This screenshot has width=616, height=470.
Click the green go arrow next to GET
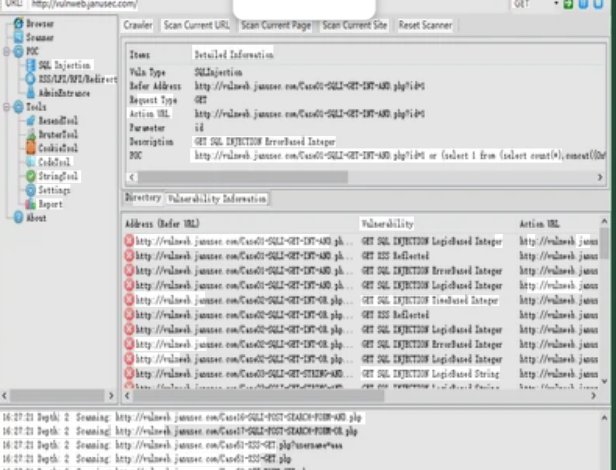tap(568, 4)
